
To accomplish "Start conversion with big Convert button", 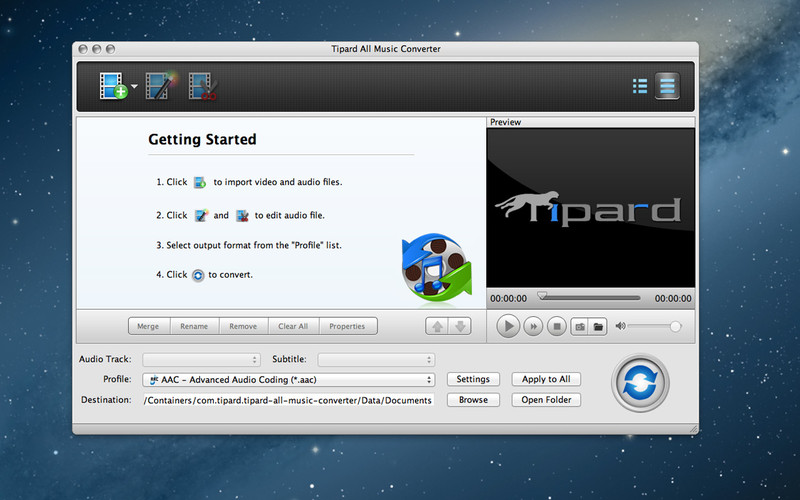I will [640, 383].
